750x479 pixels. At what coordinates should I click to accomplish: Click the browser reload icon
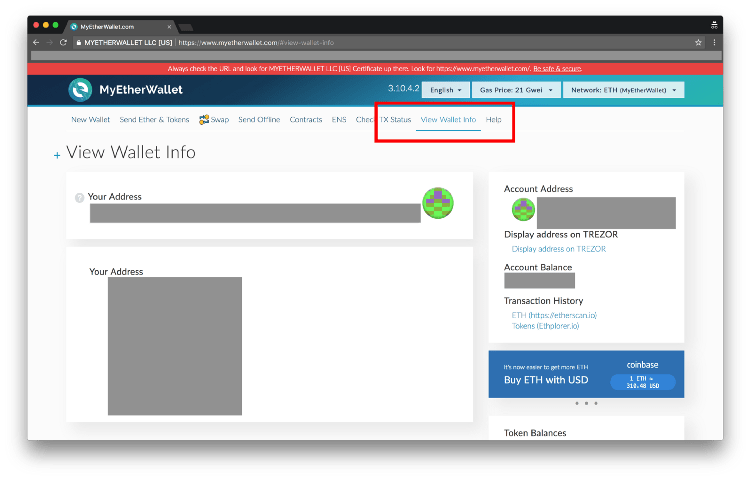(x=64, y=43)
